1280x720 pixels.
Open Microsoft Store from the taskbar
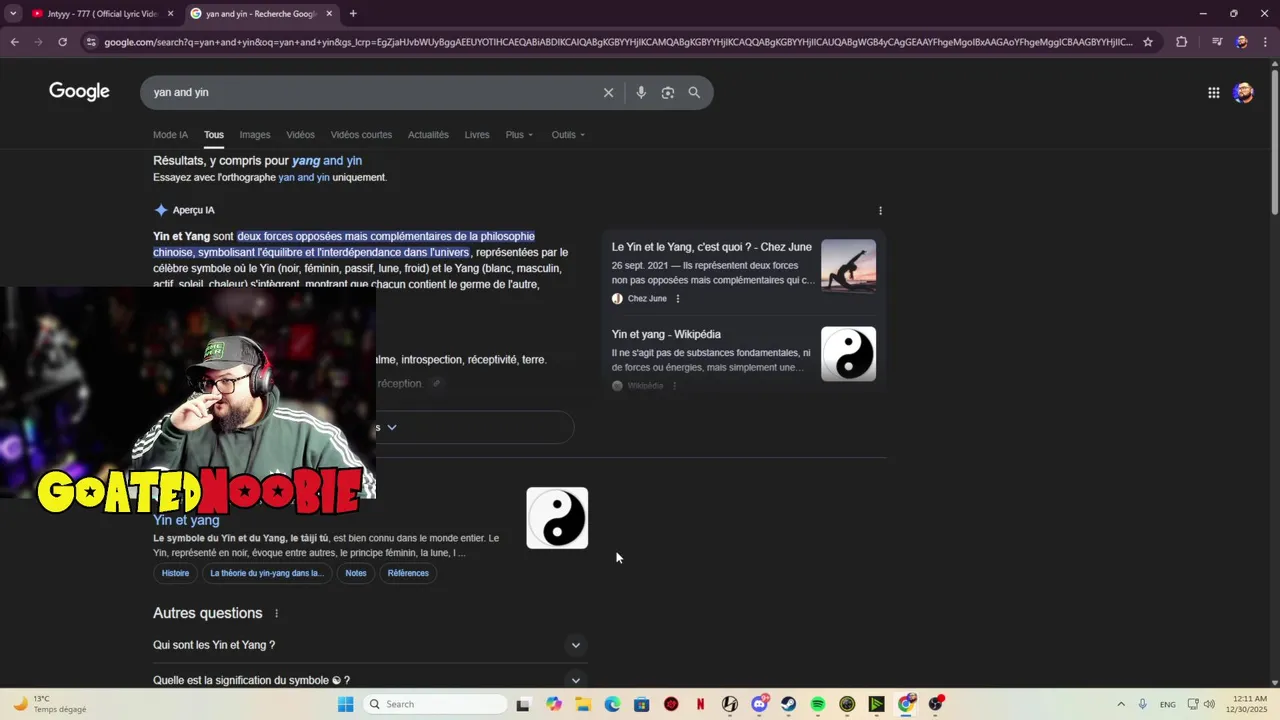click(641, 704)
